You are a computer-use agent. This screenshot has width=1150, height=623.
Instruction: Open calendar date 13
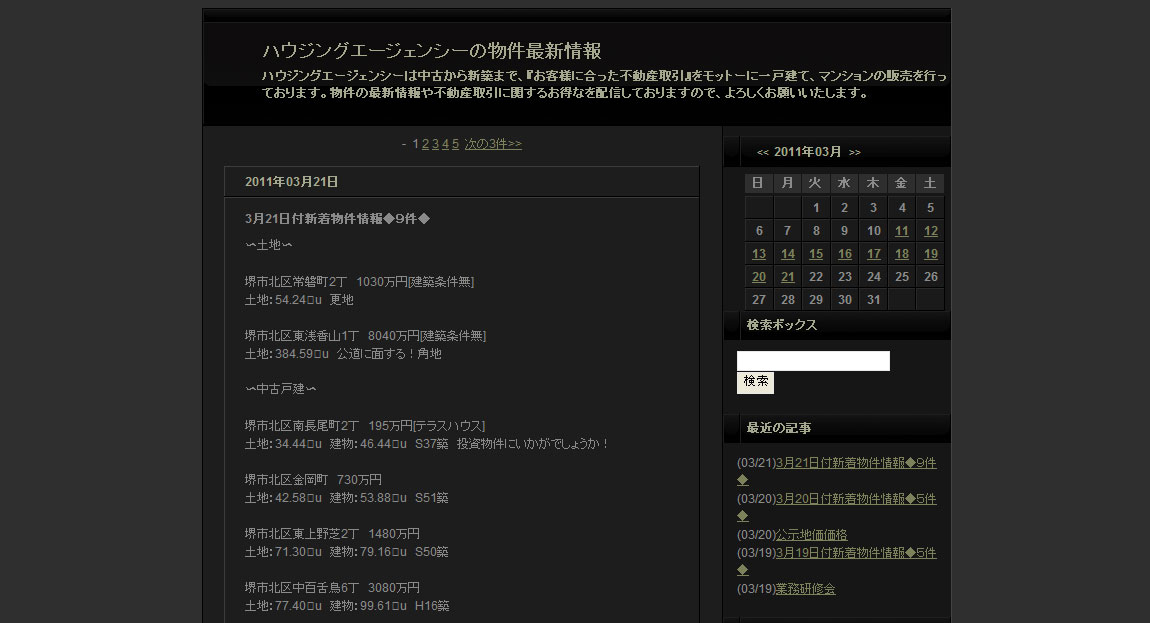point(759,254)
